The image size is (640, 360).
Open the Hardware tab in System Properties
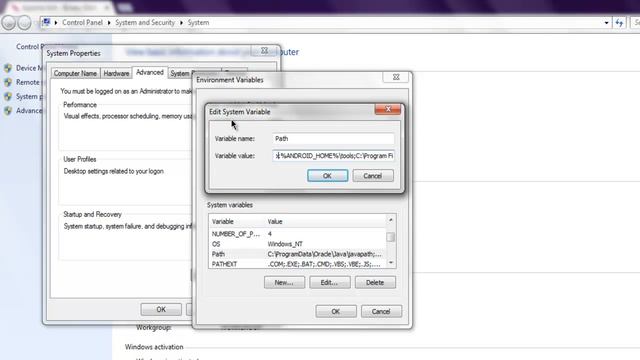(116, 73)
